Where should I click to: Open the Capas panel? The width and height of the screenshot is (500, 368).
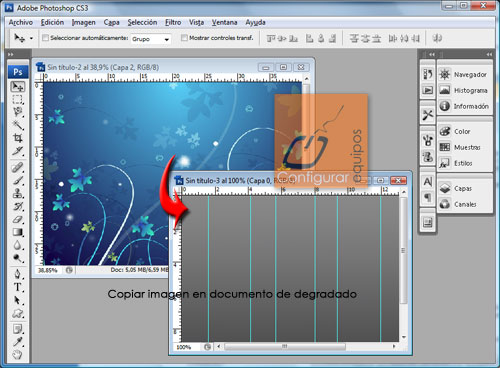pyautogui.click(x=465, y=188)
